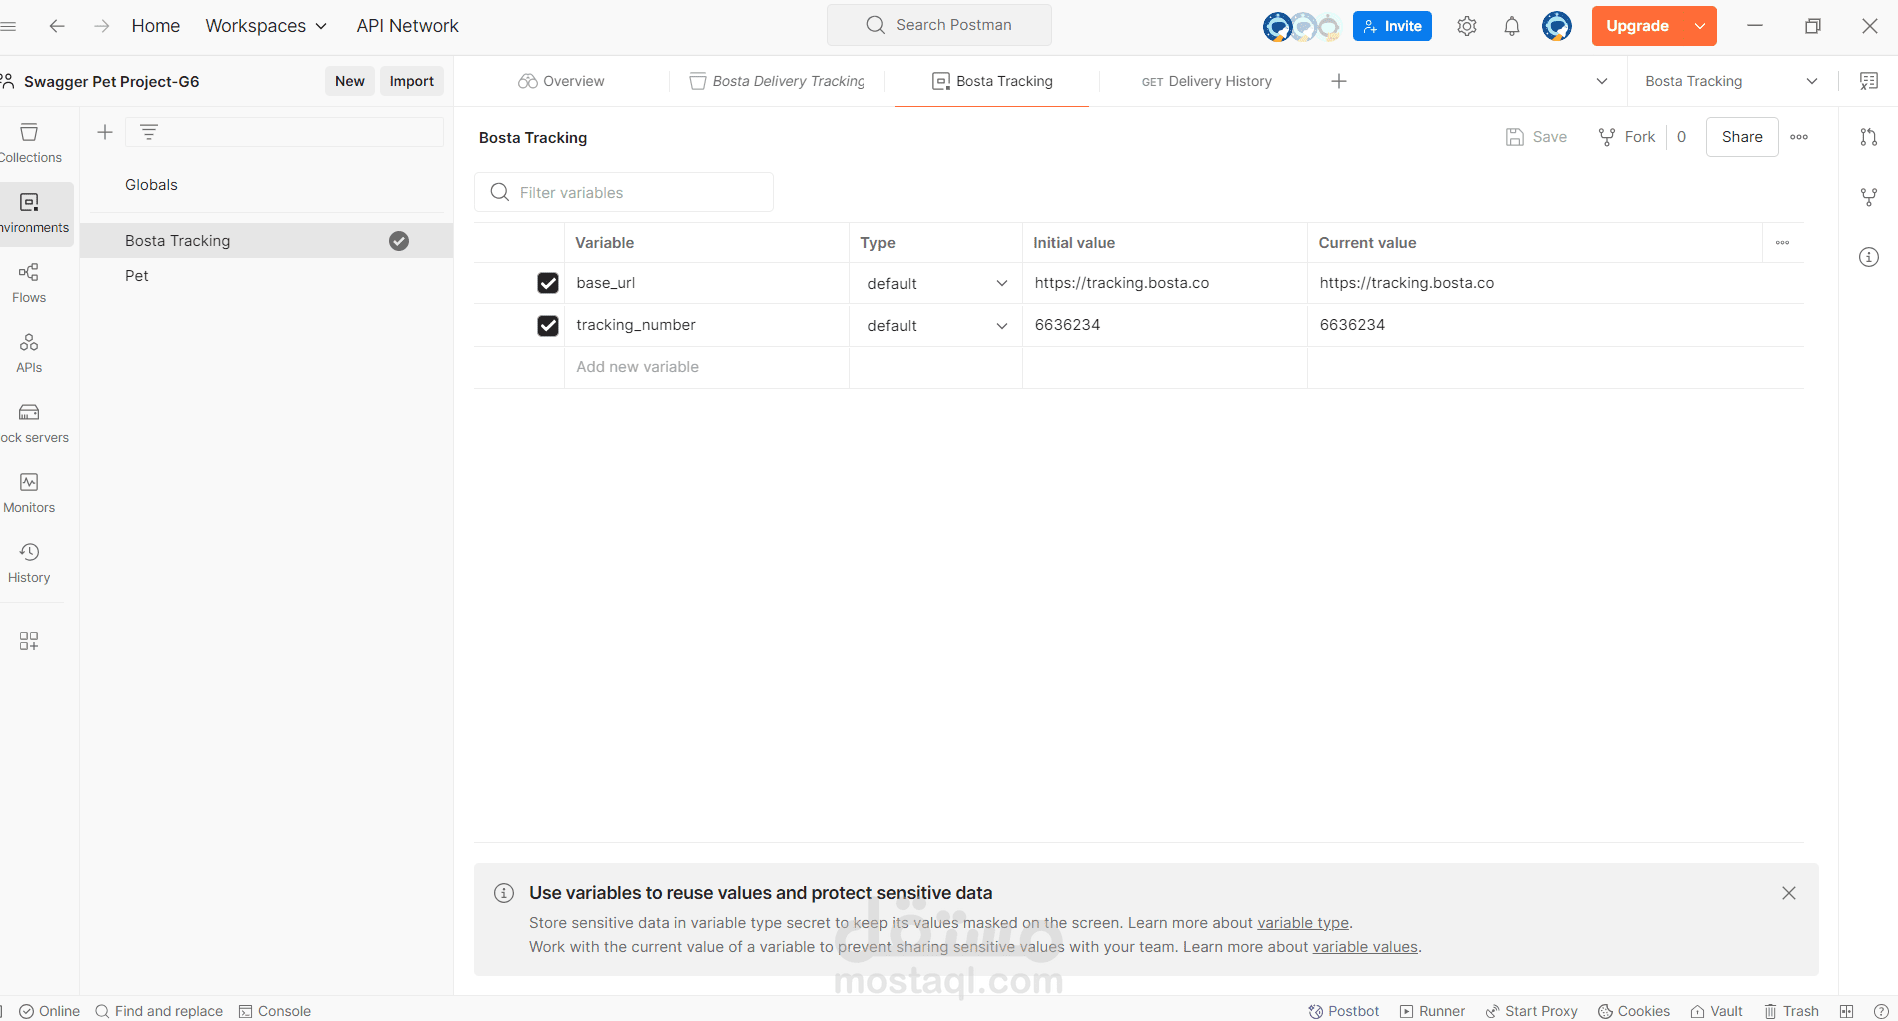Open the variable values link
The height and width of the screenshot is (1021, 1898).
click(x=1365, y=947)
